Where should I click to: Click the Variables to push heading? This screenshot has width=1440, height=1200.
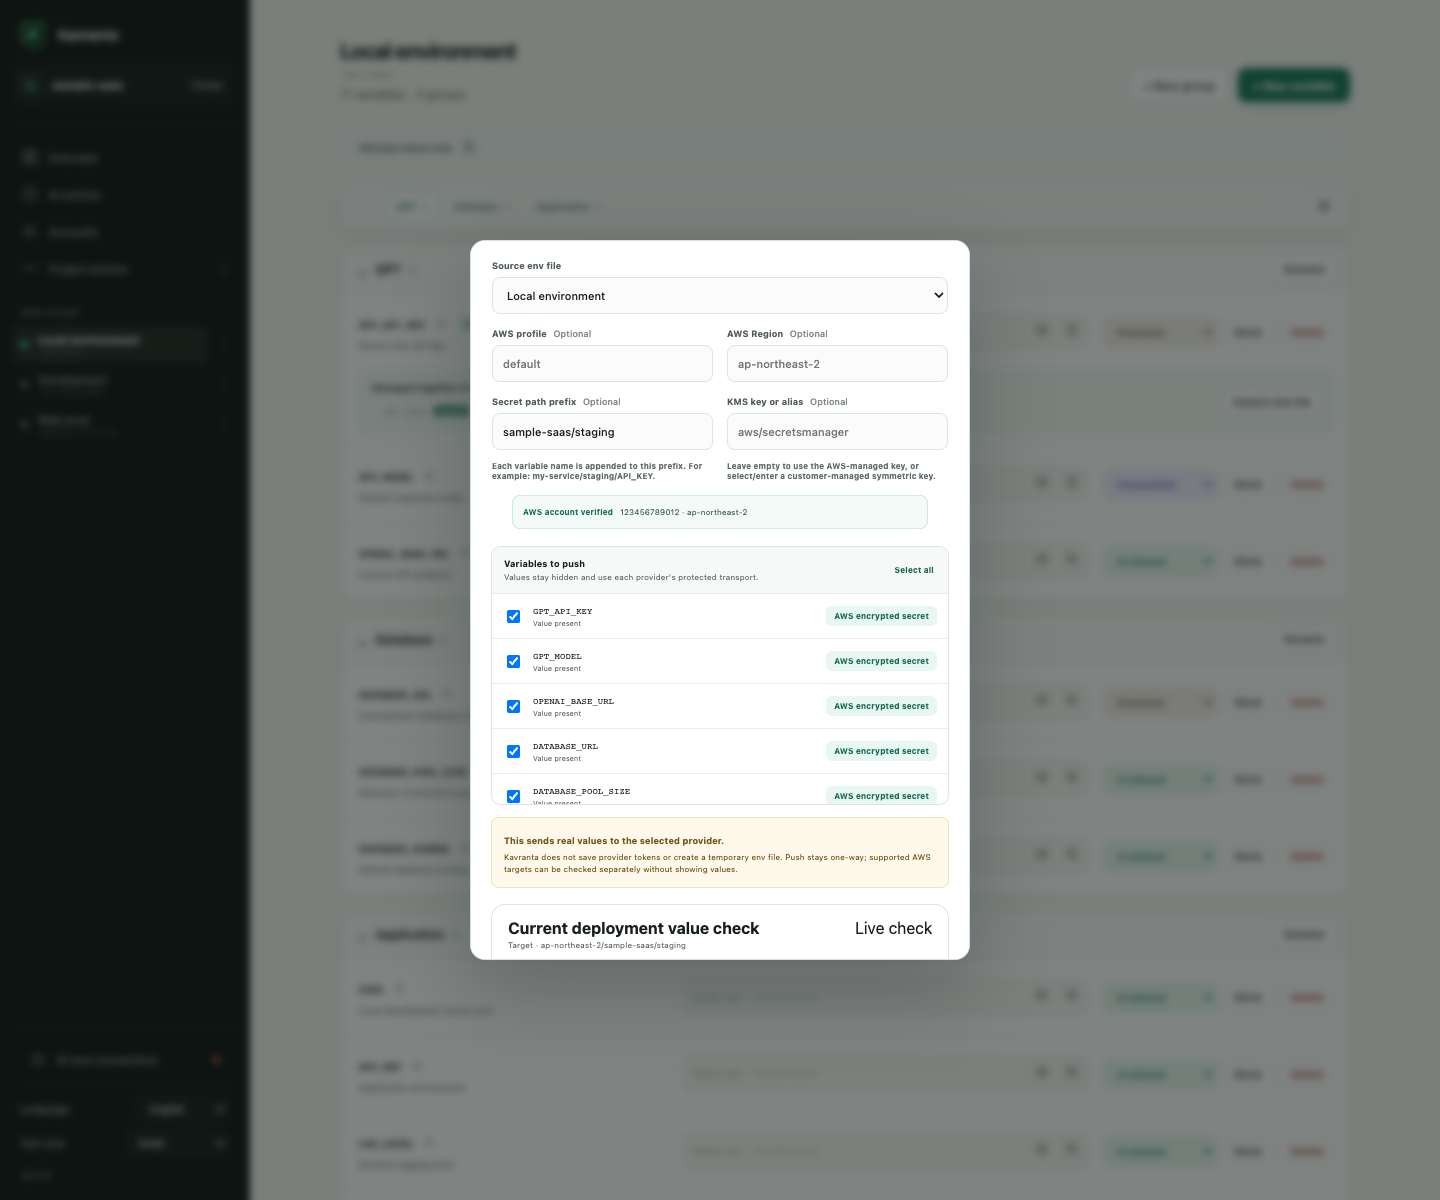[544, 564]
